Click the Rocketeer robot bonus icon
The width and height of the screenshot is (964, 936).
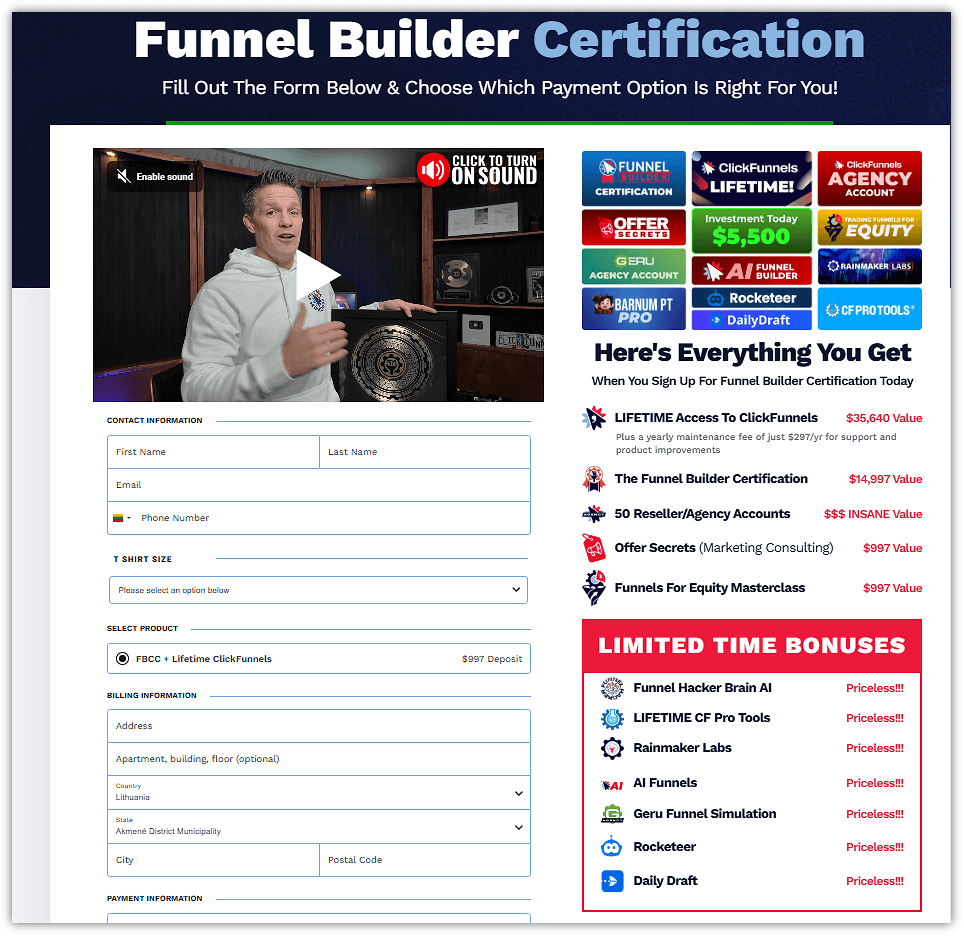[x=612, y=847]
